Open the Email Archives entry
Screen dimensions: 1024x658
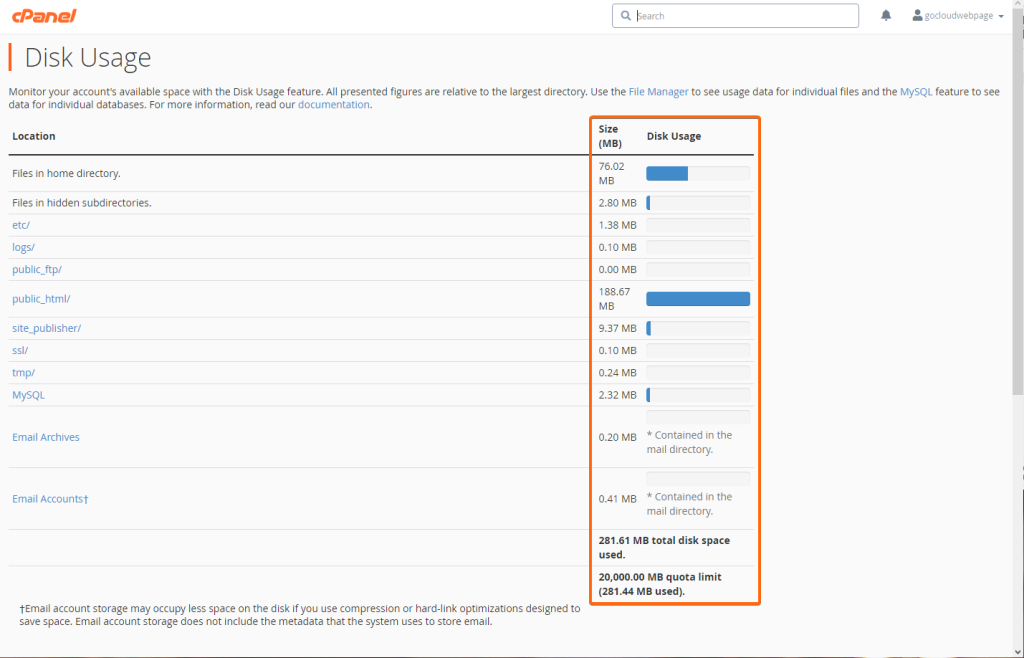[45, 437]
